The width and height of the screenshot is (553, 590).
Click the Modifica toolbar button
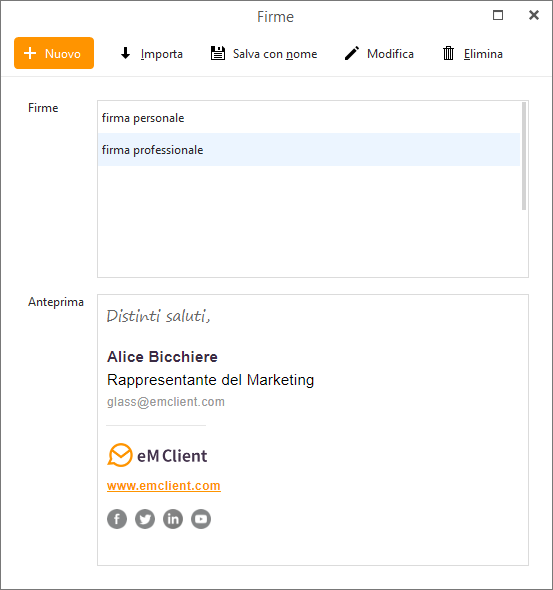[x=379, y=54]
